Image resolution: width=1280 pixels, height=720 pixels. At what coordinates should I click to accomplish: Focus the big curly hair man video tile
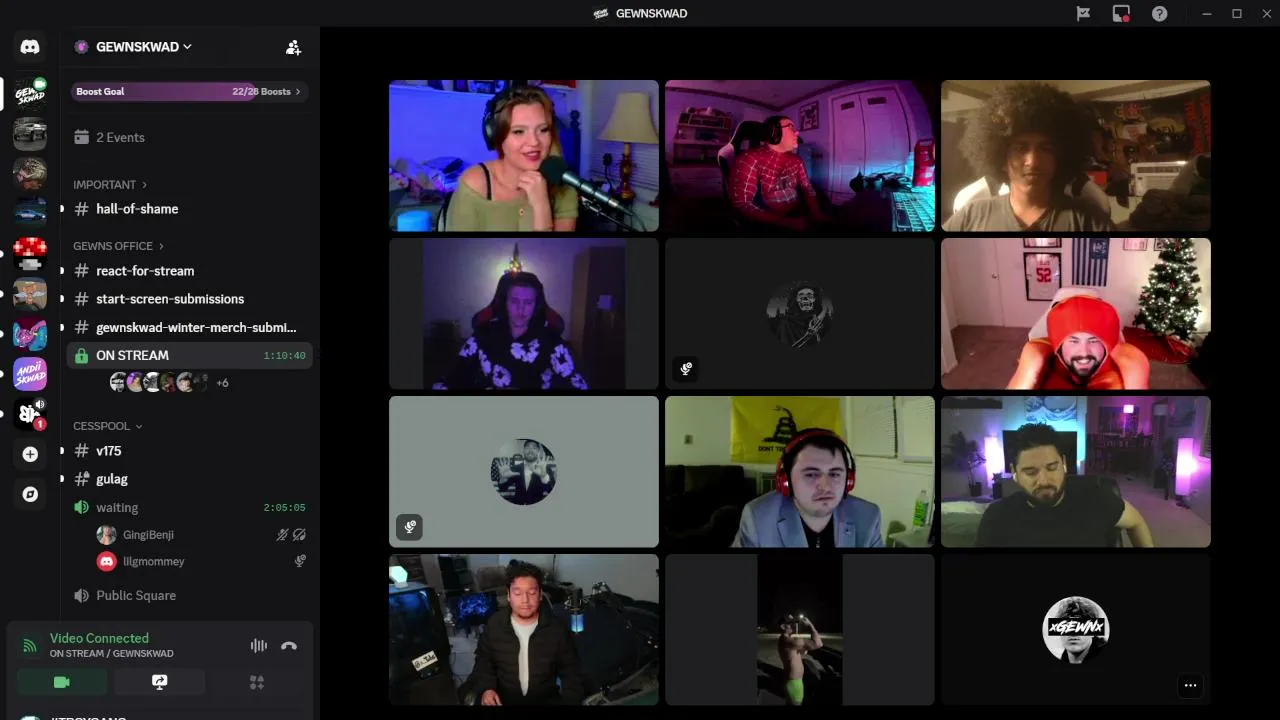[1076, 156]
